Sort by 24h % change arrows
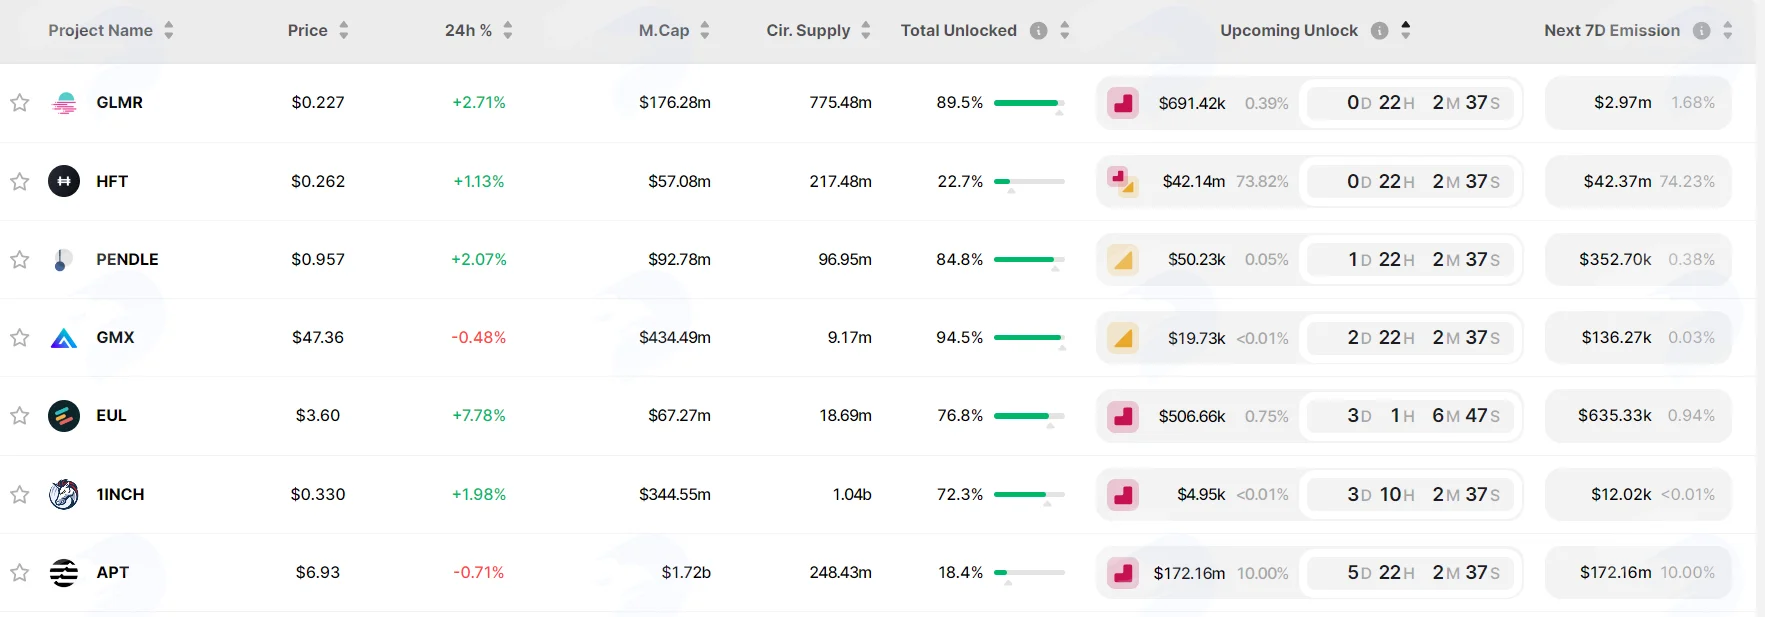 [x=508, y=31]
